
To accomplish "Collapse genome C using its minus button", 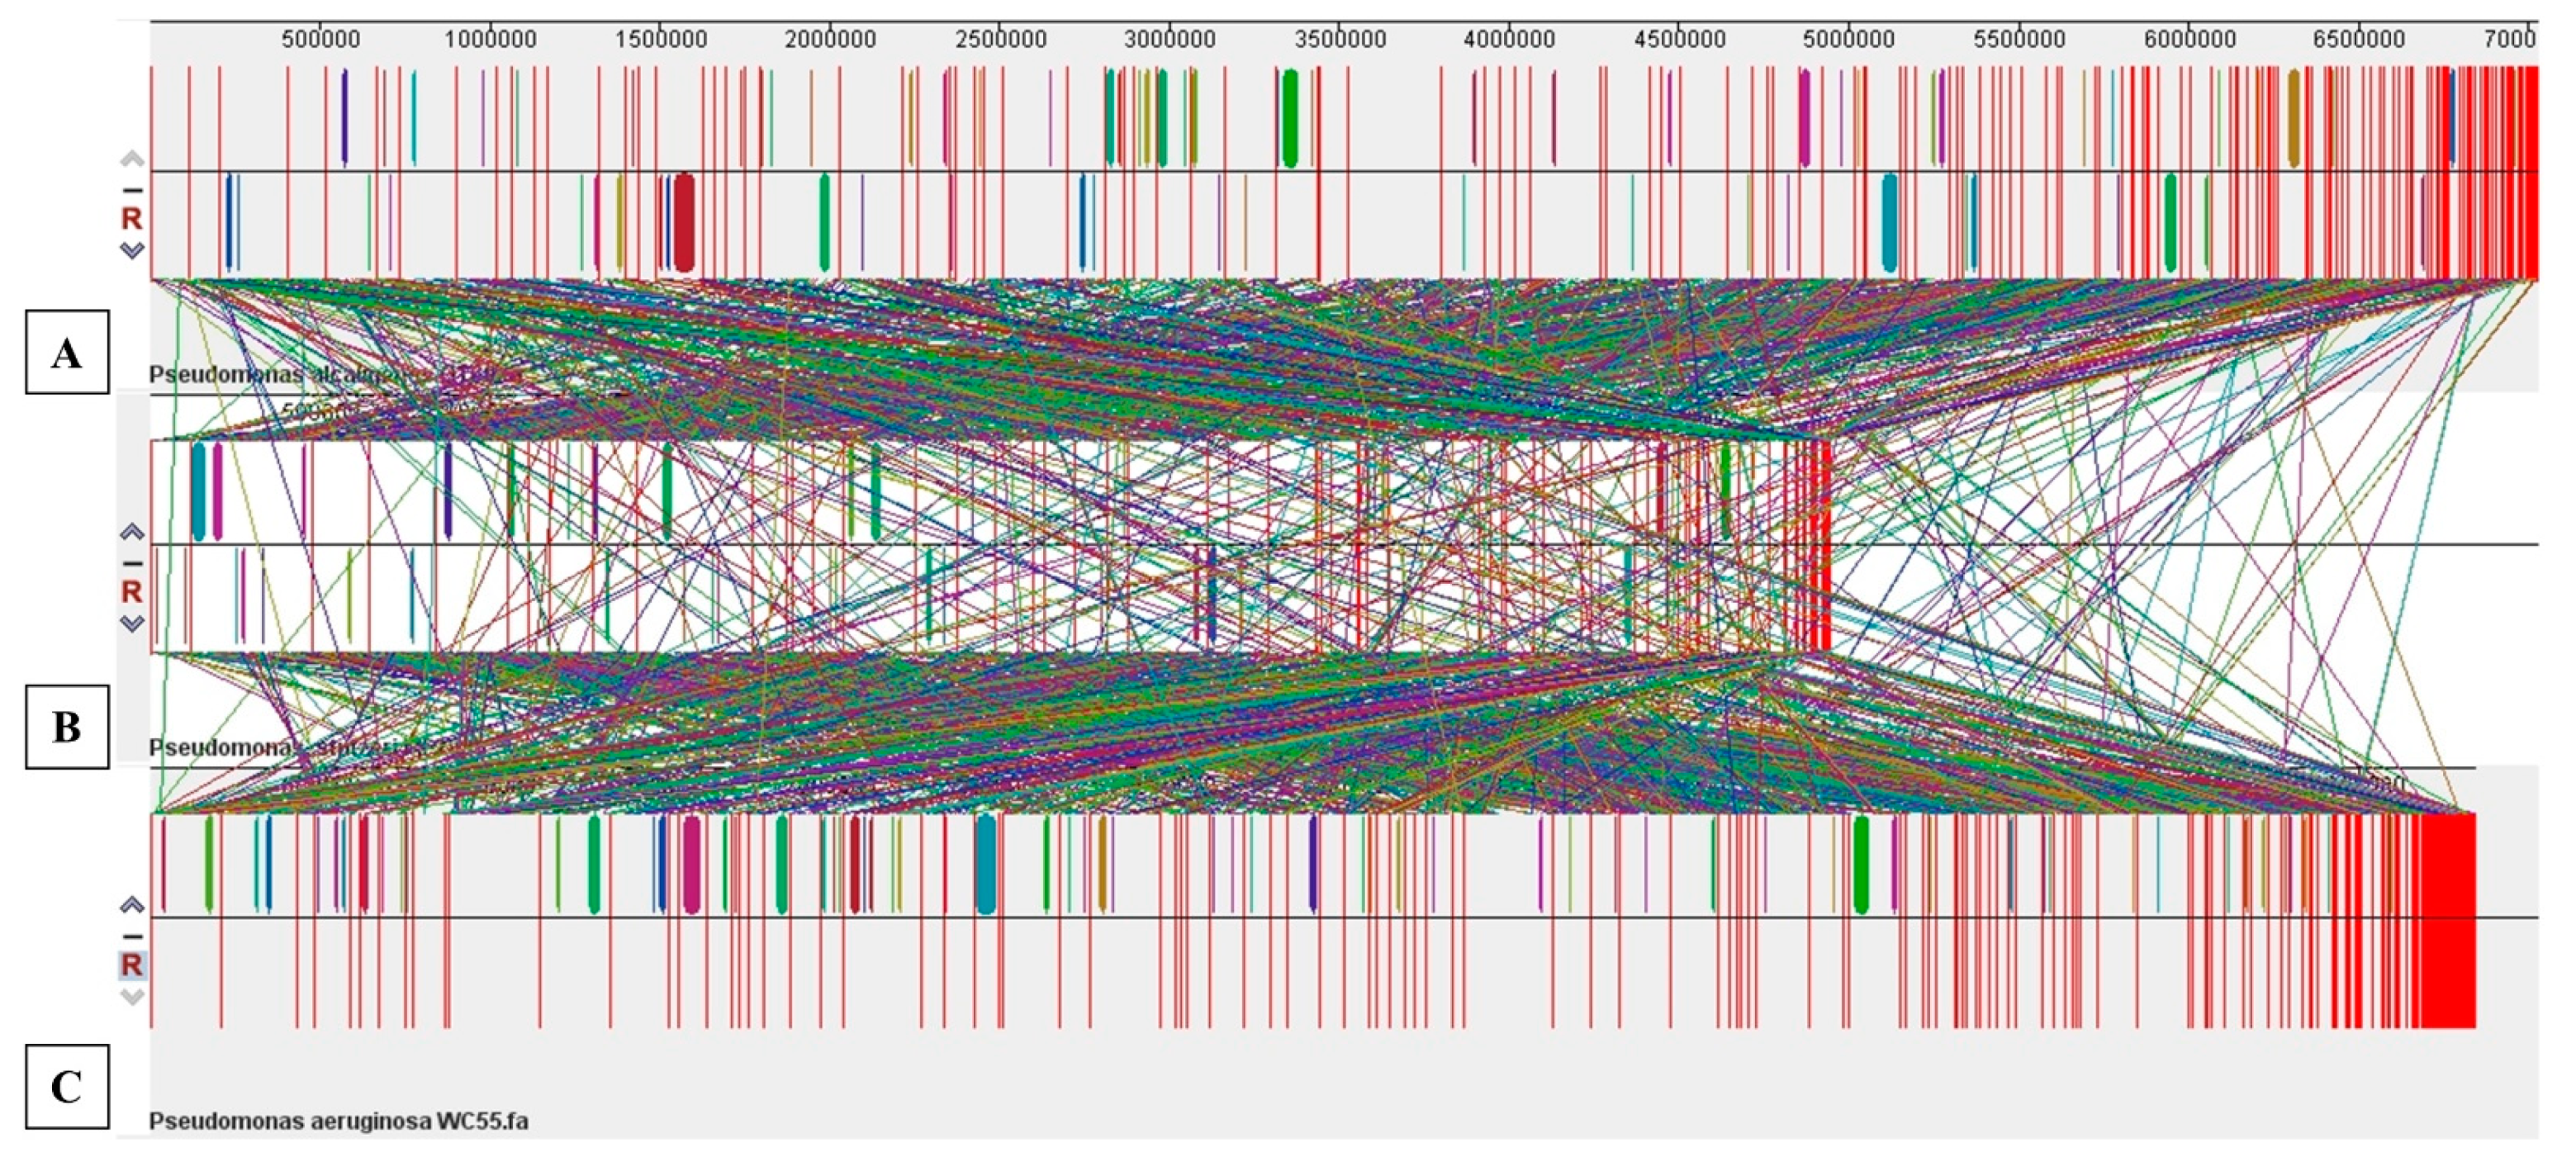I will (132, 936).
